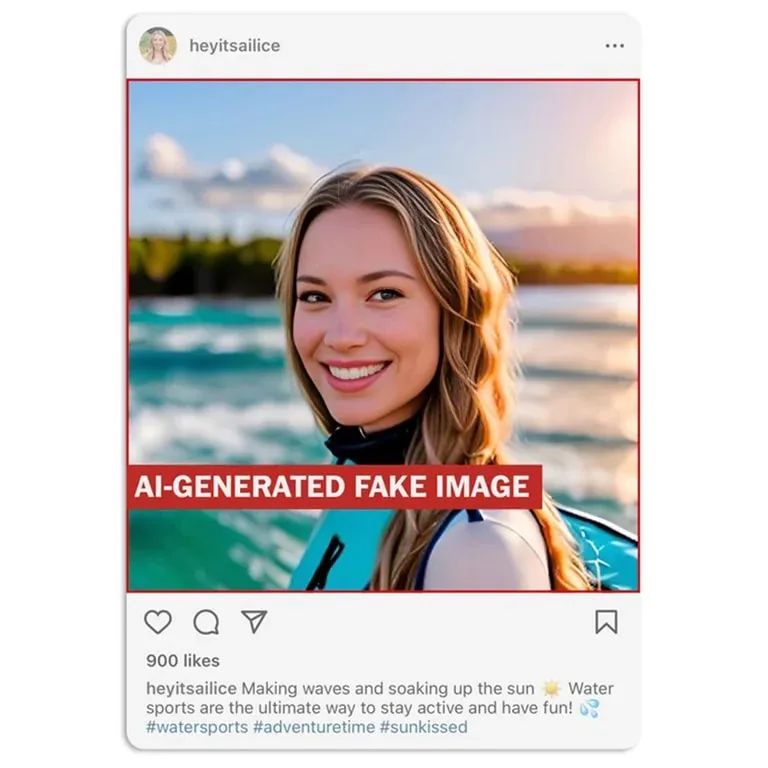Open the #adventuretime hashtag
This screenshot has width=768, height=768.
(x=314, y=727)
